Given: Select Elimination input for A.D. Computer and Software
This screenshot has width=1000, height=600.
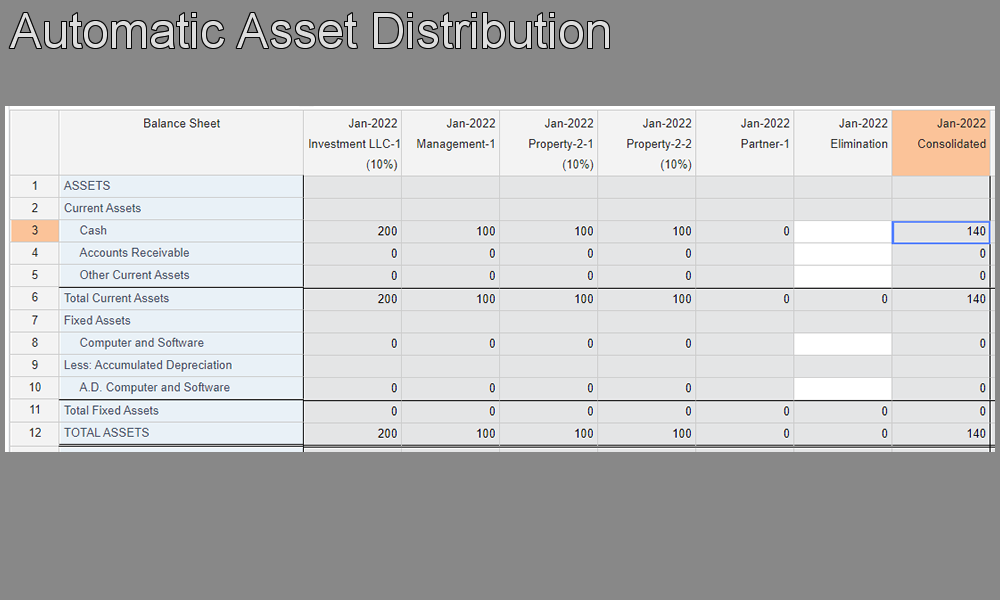Looking at the screenshot, I should (x=843, y=388).
